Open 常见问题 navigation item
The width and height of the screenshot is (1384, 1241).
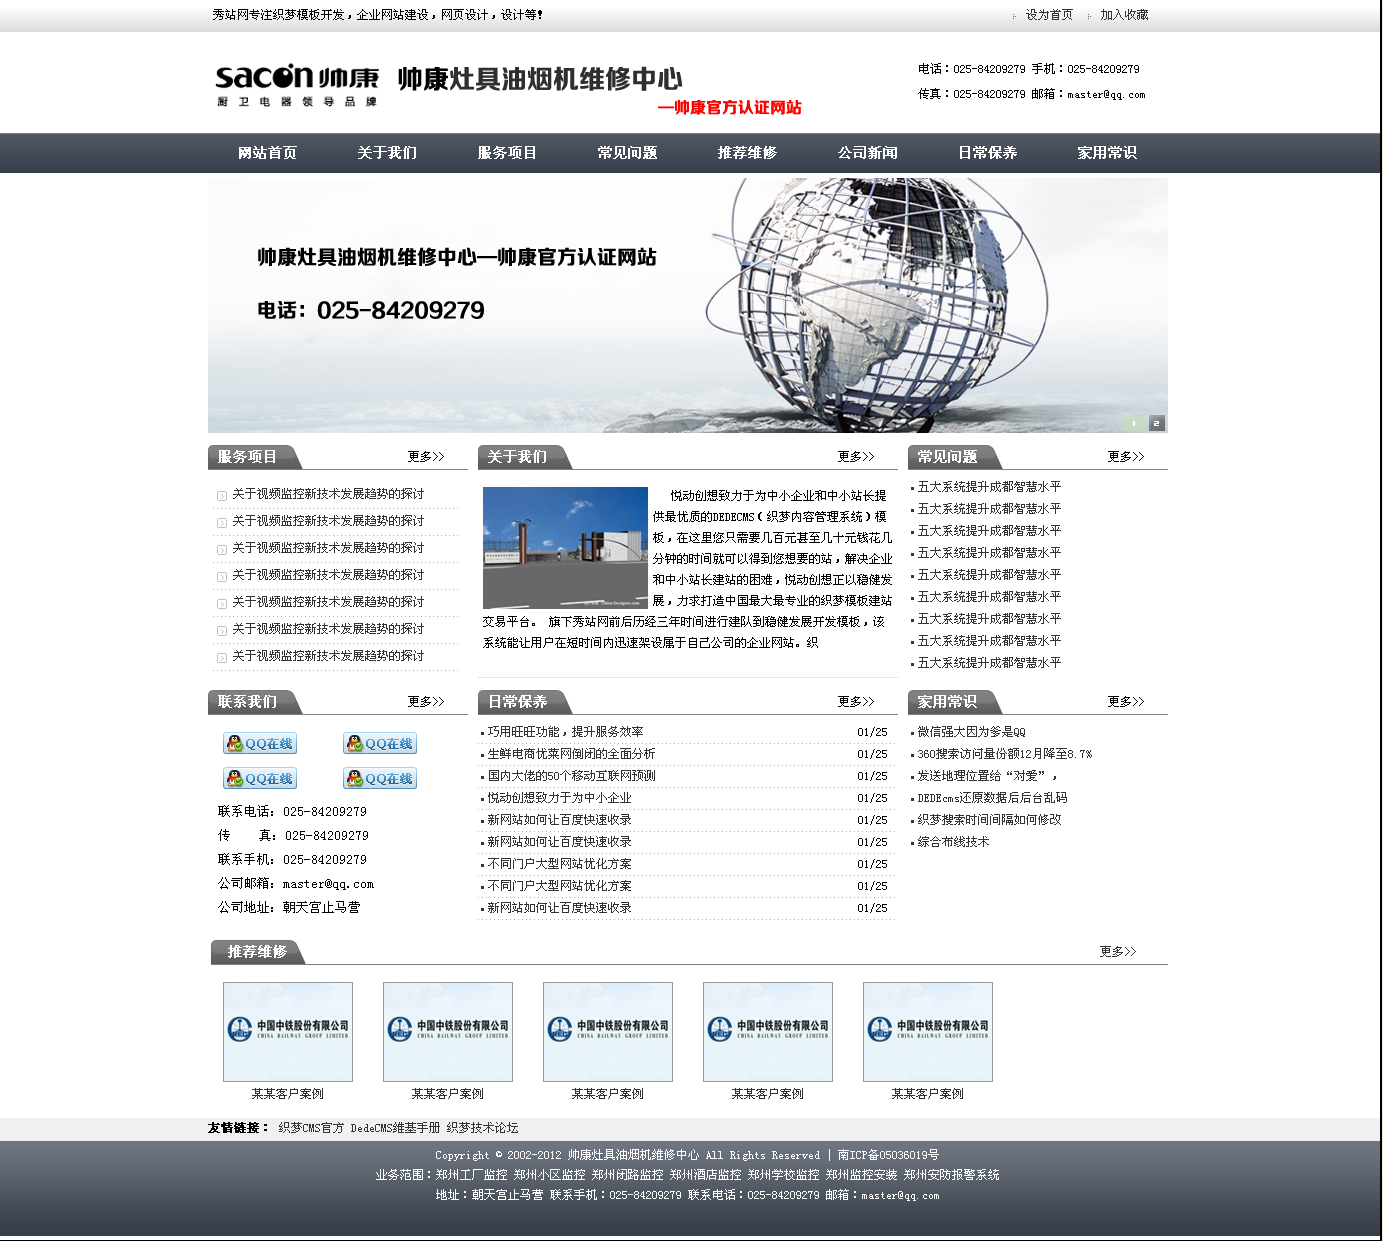[628, 153]
